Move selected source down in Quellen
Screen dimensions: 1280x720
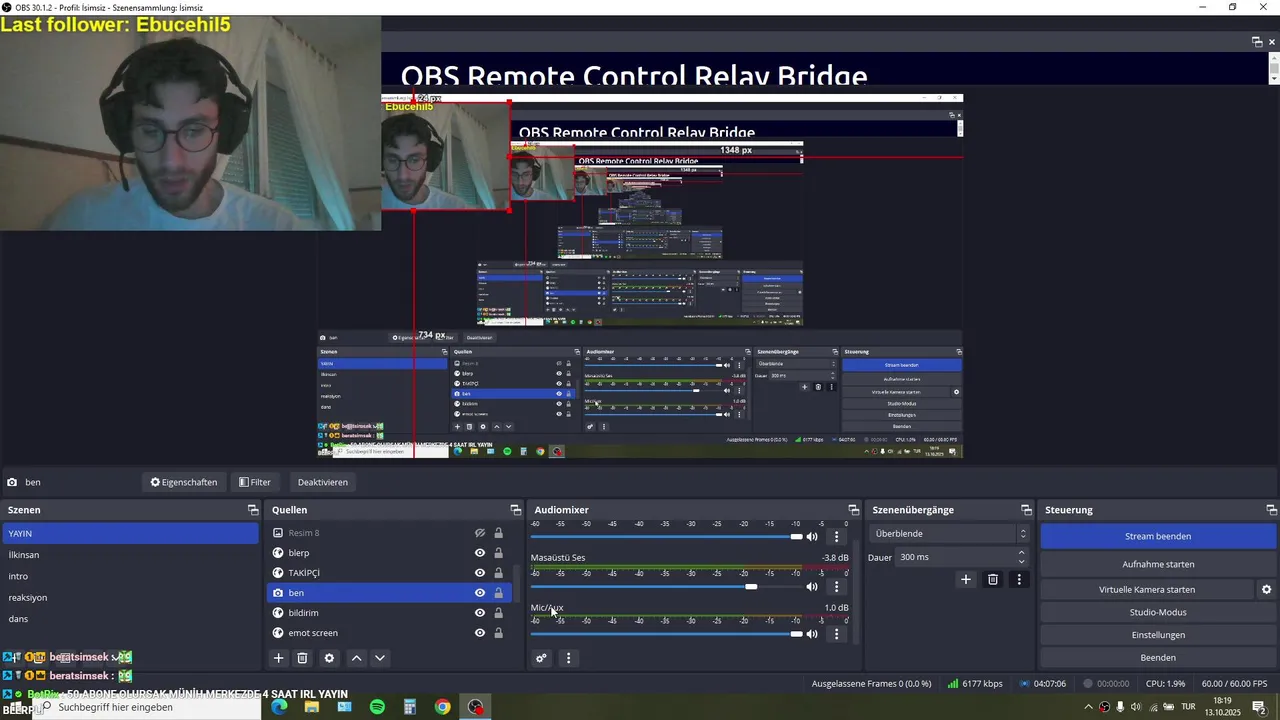pyautogui.click(x=380, y=658)
